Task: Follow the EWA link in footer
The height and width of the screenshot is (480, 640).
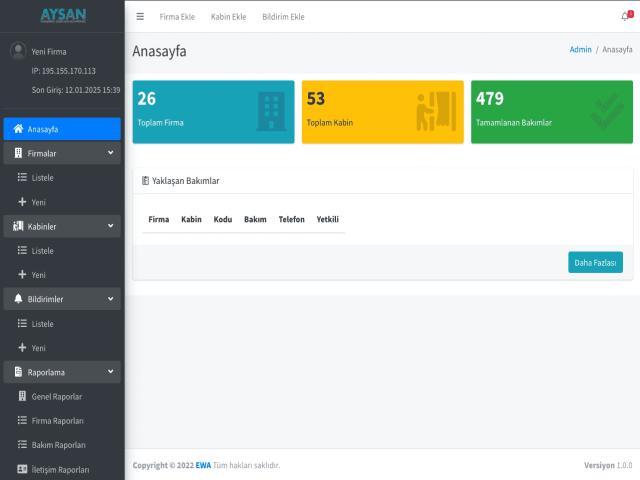Action: 203,465
